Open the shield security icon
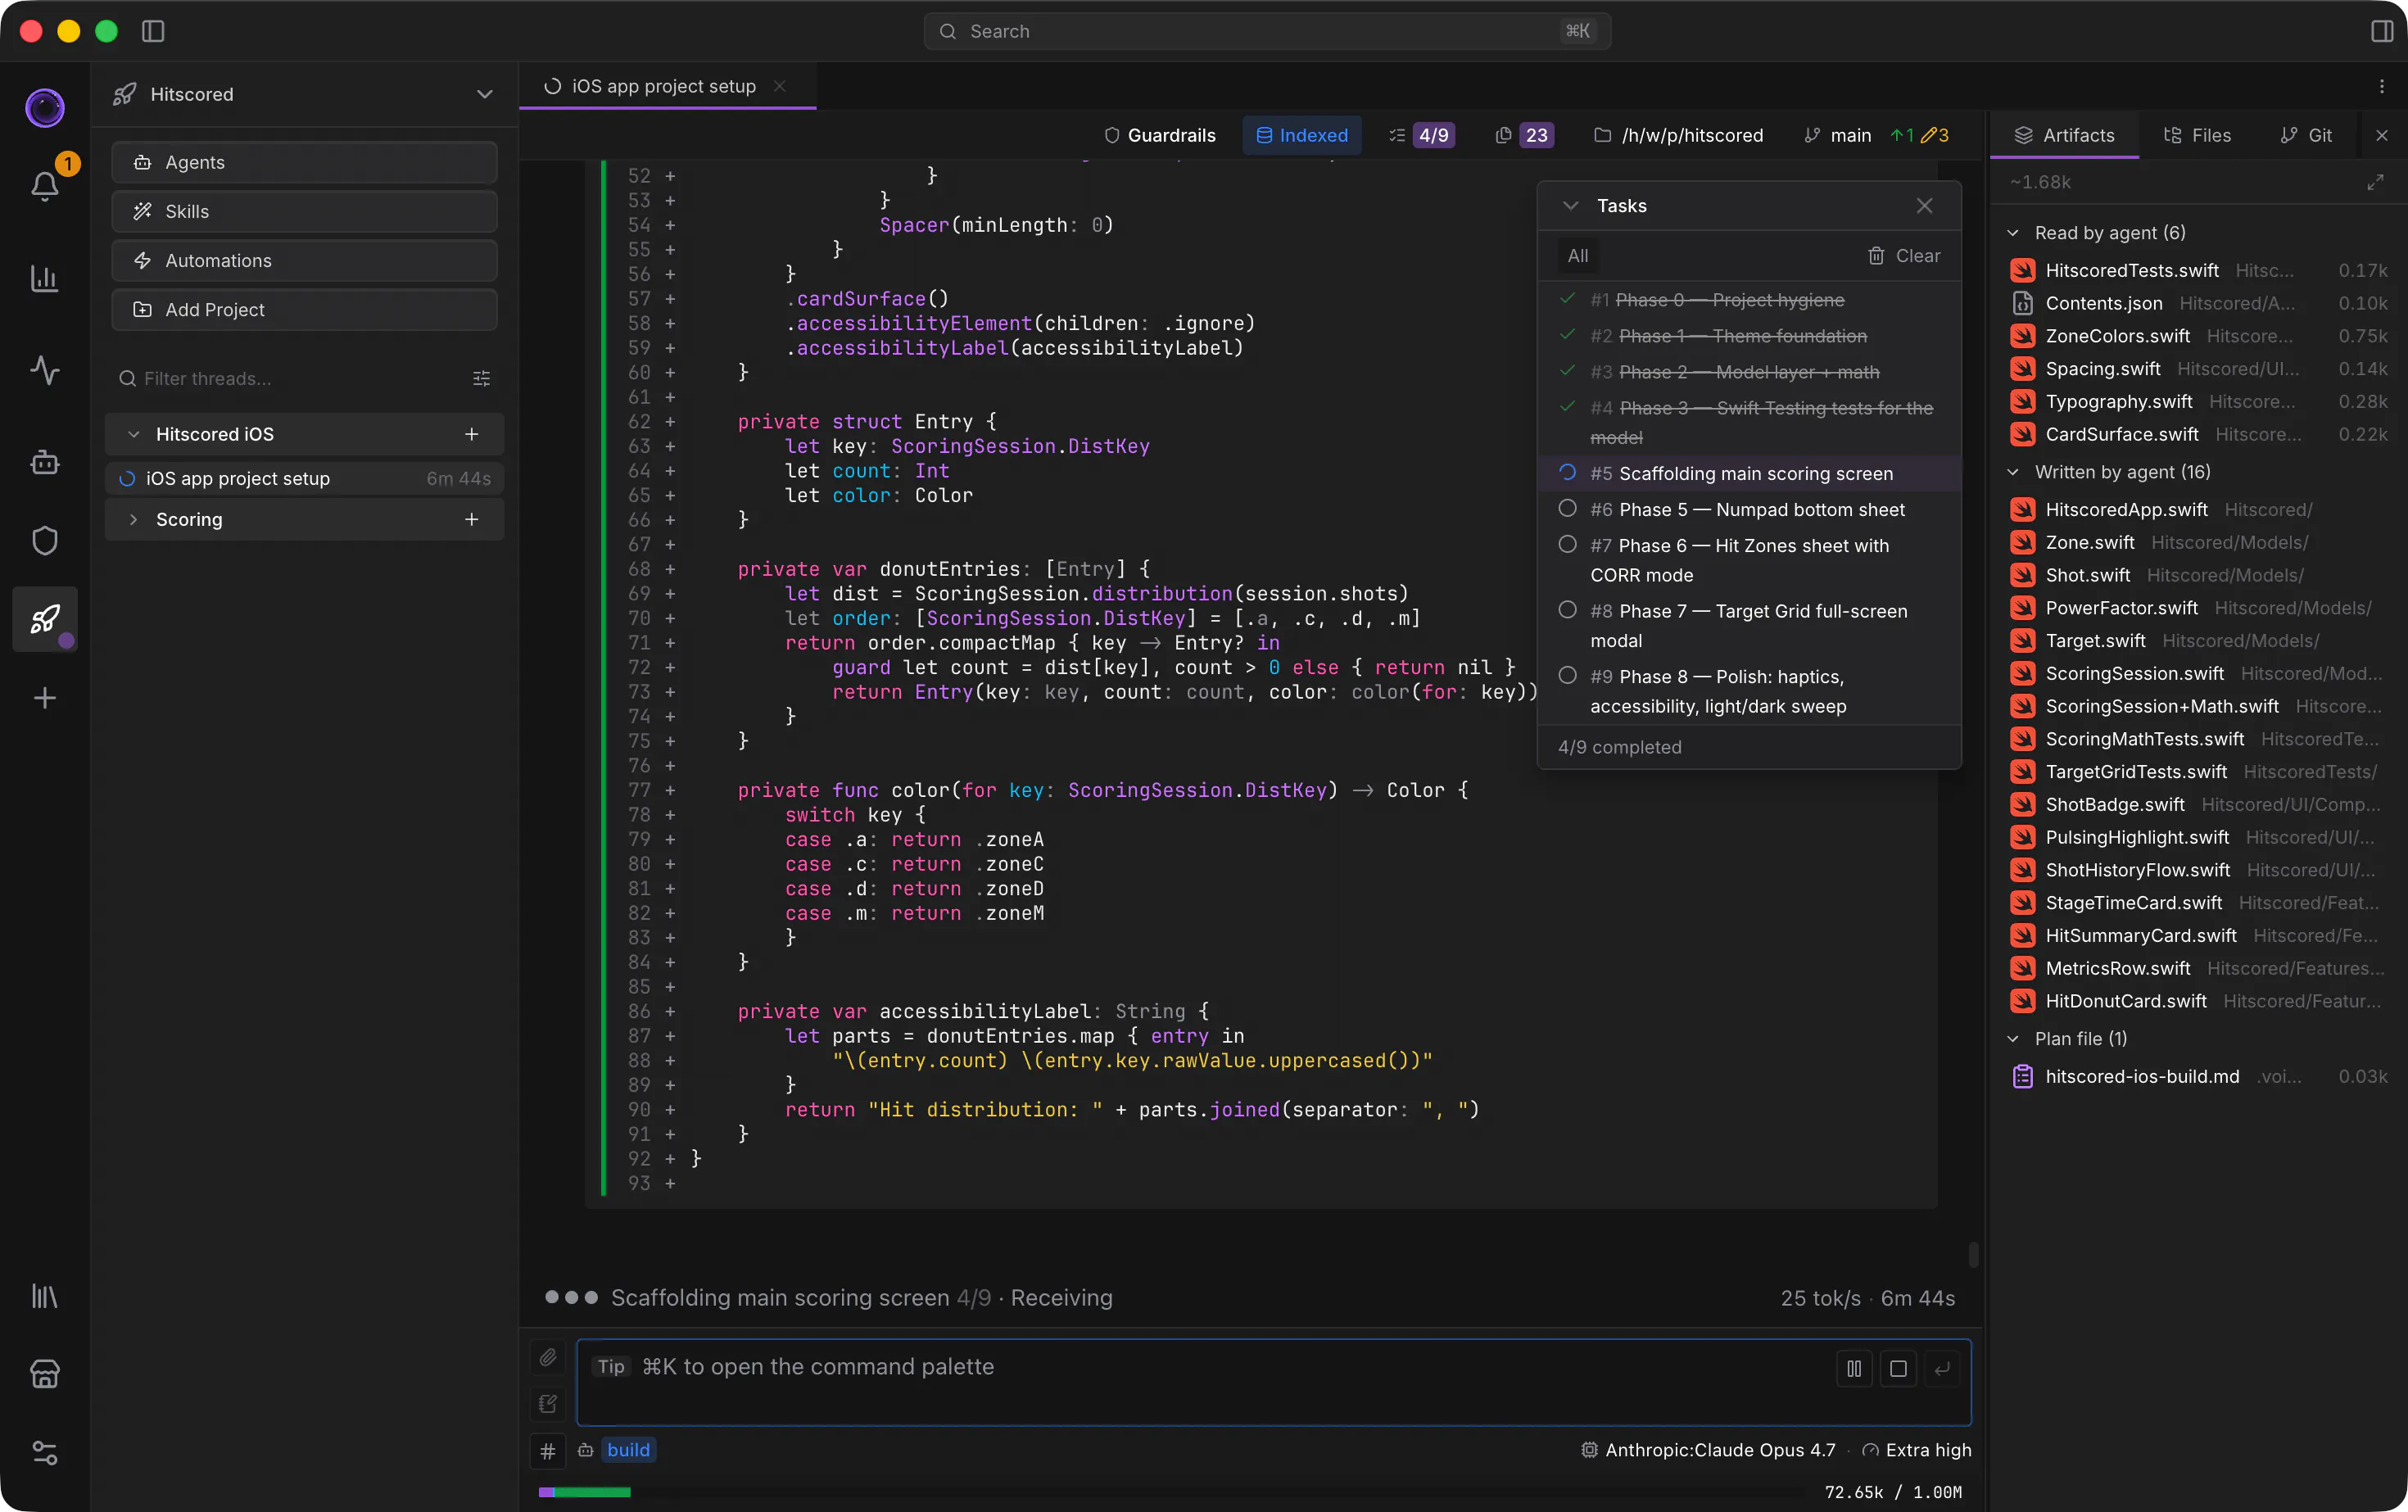 (45, 541)
